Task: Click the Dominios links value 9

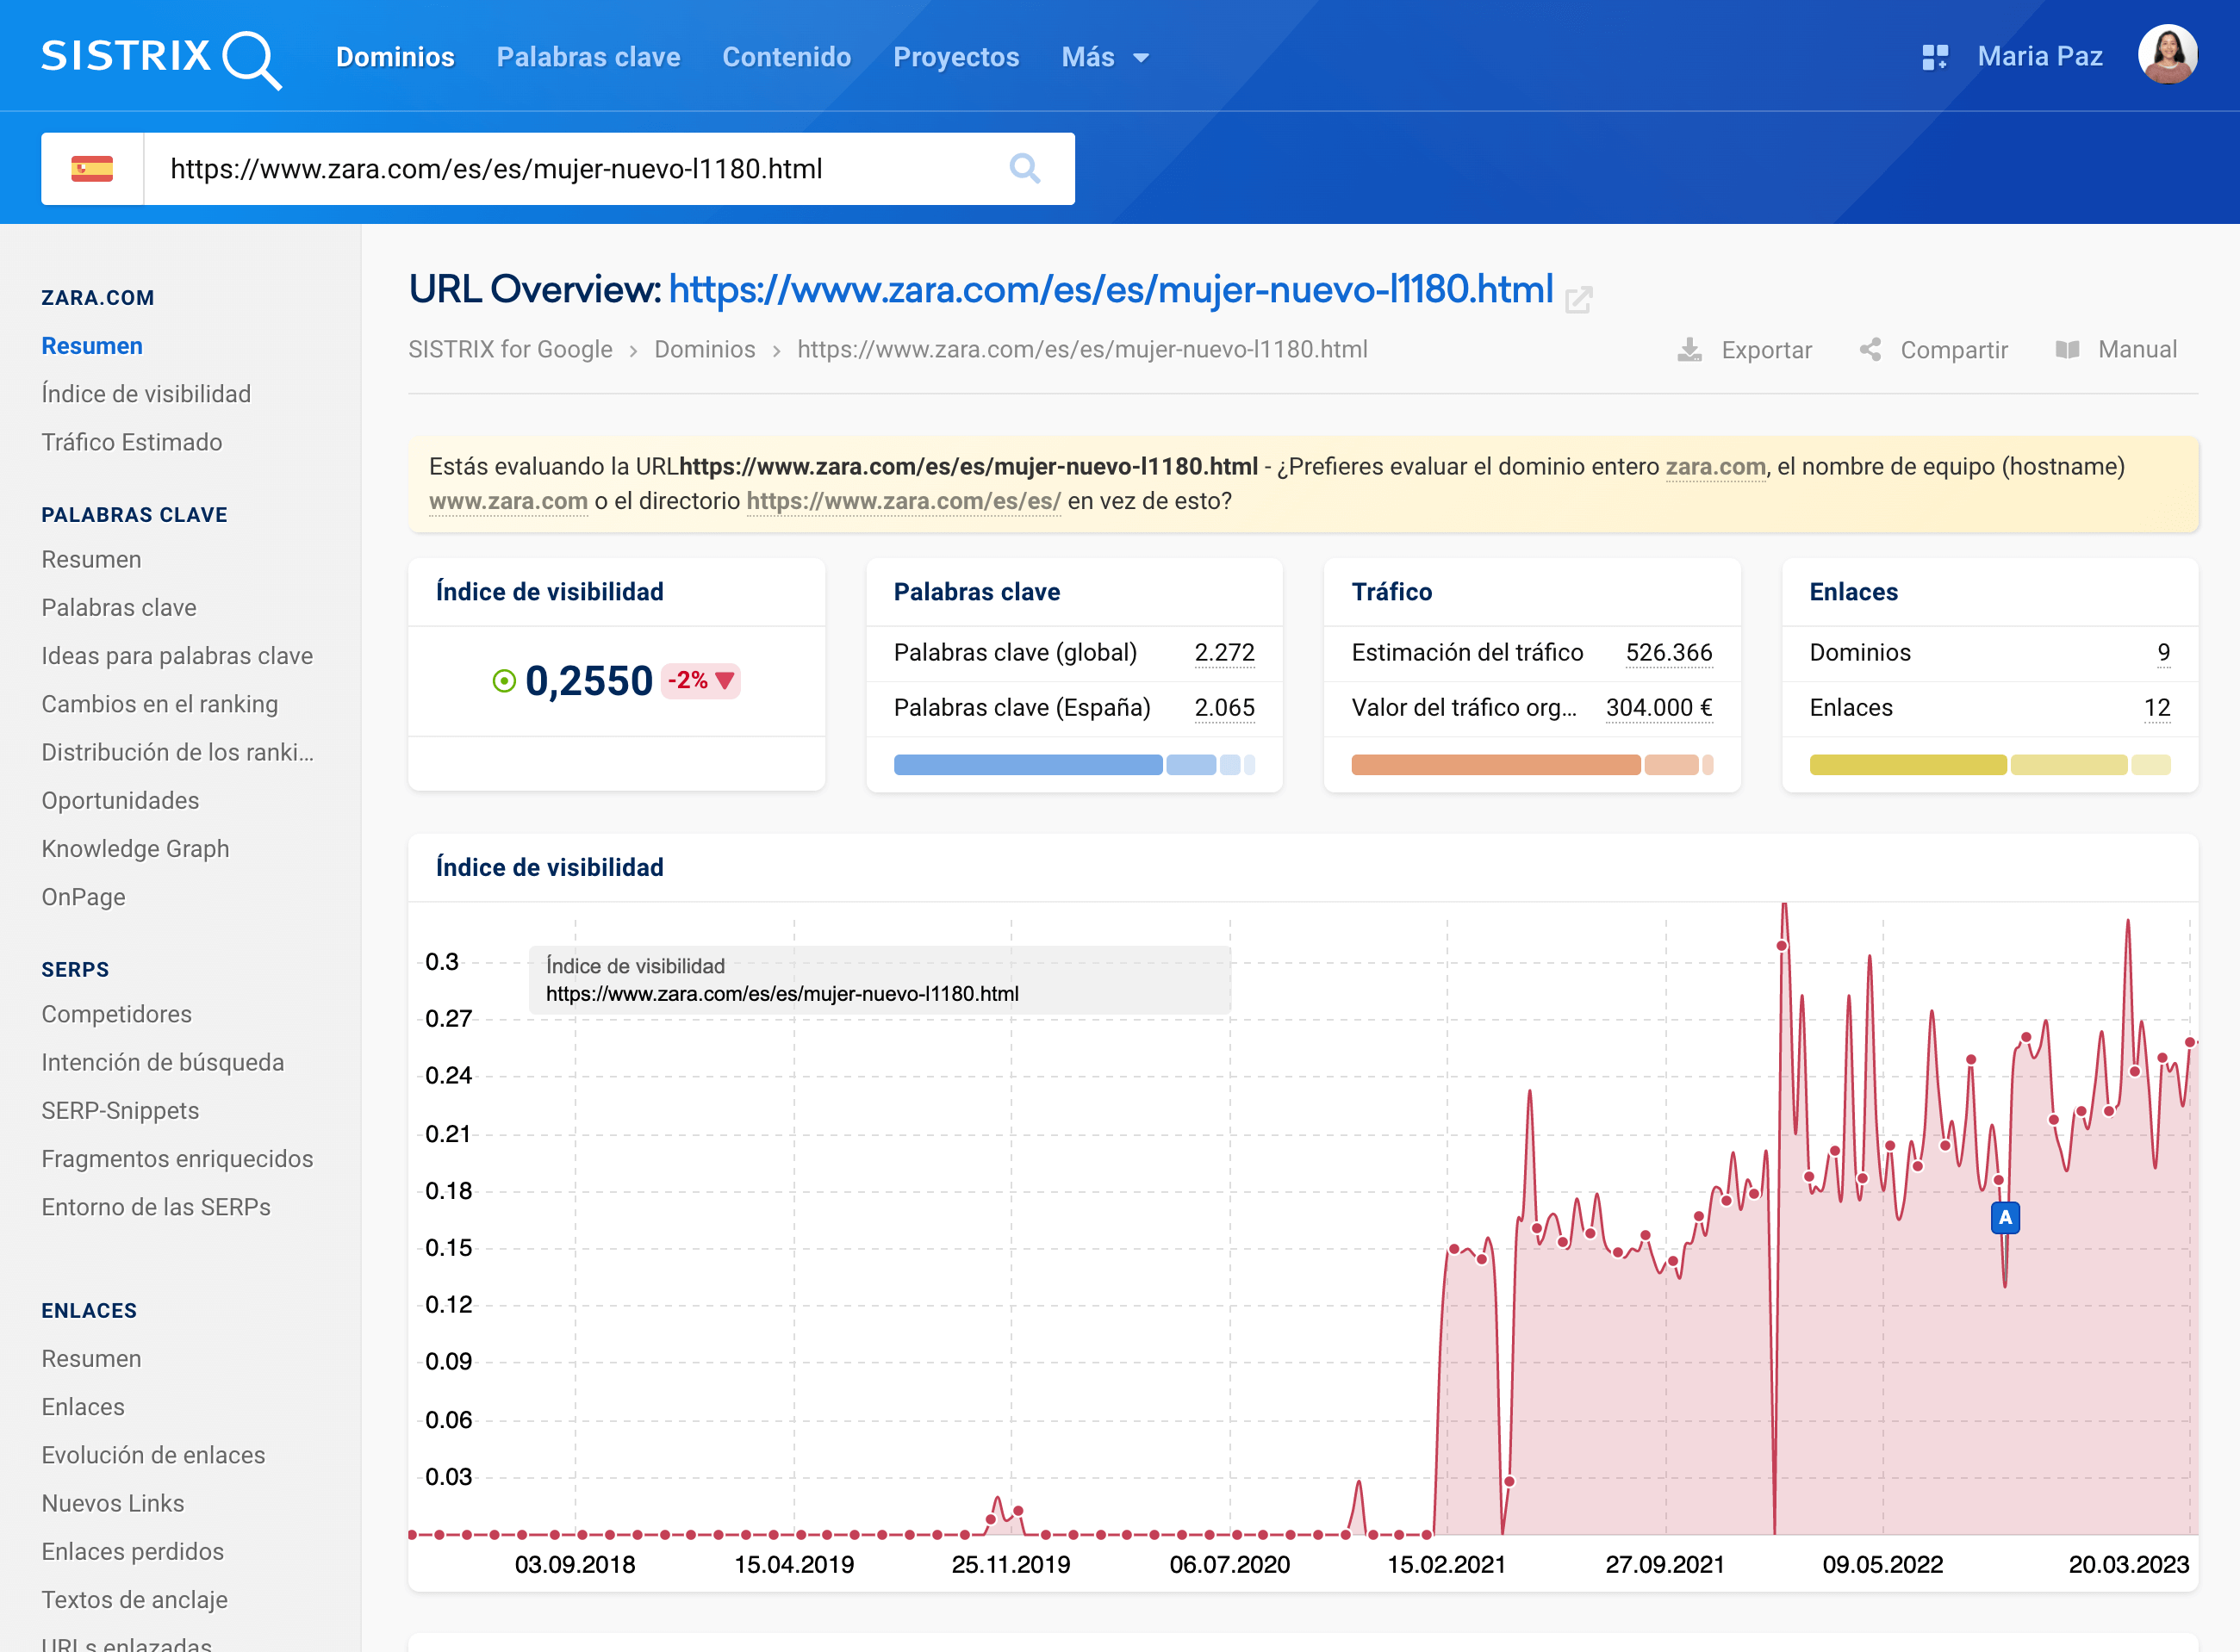Action: point(2163,652)
